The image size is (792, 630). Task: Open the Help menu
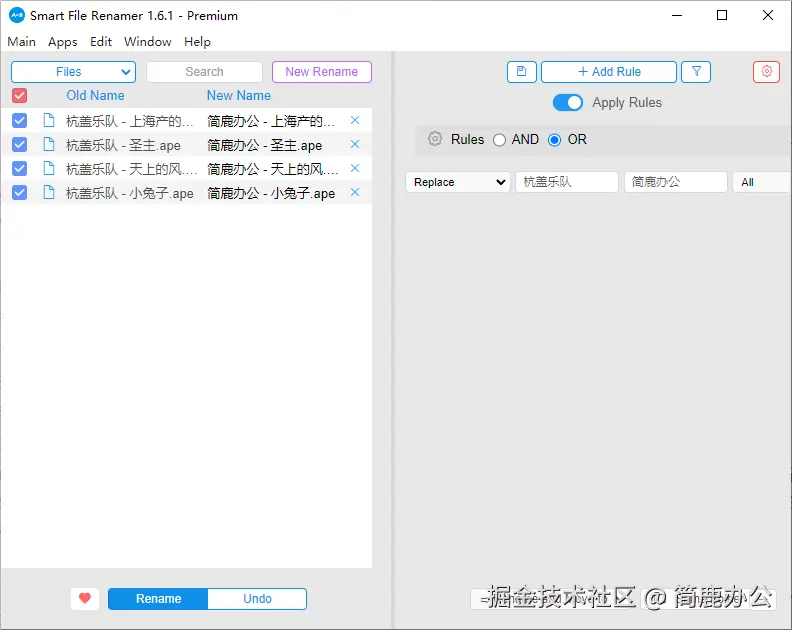197,41
